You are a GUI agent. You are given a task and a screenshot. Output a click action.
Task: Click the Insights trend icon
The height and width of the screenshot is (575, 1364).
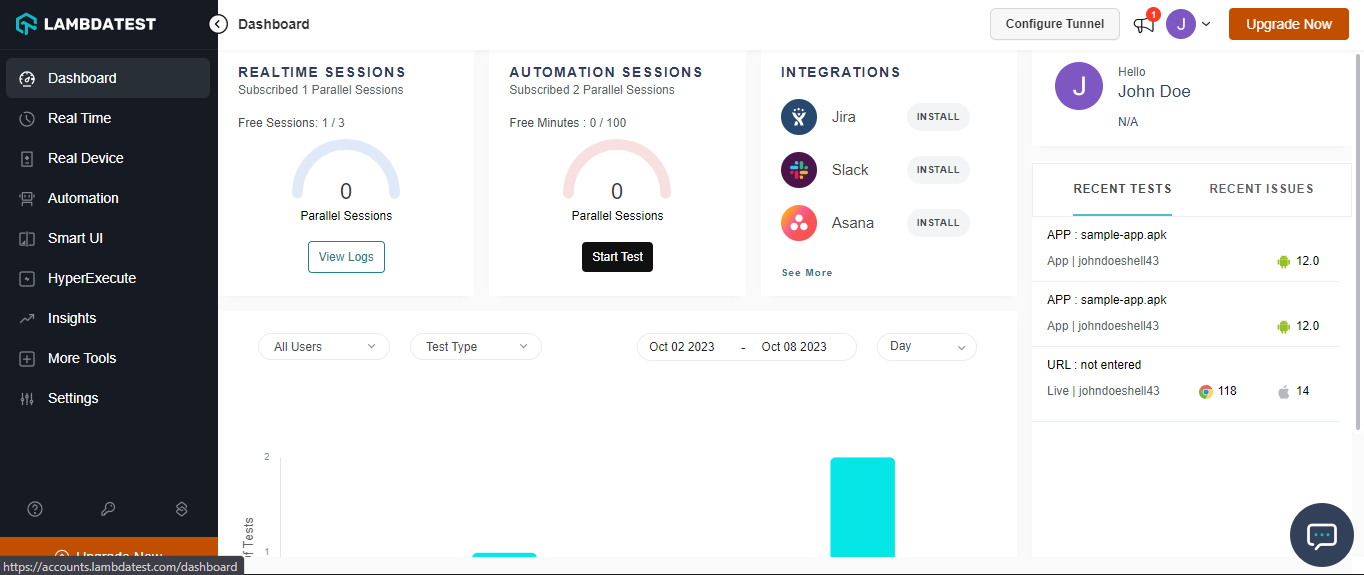pos(28,318)
